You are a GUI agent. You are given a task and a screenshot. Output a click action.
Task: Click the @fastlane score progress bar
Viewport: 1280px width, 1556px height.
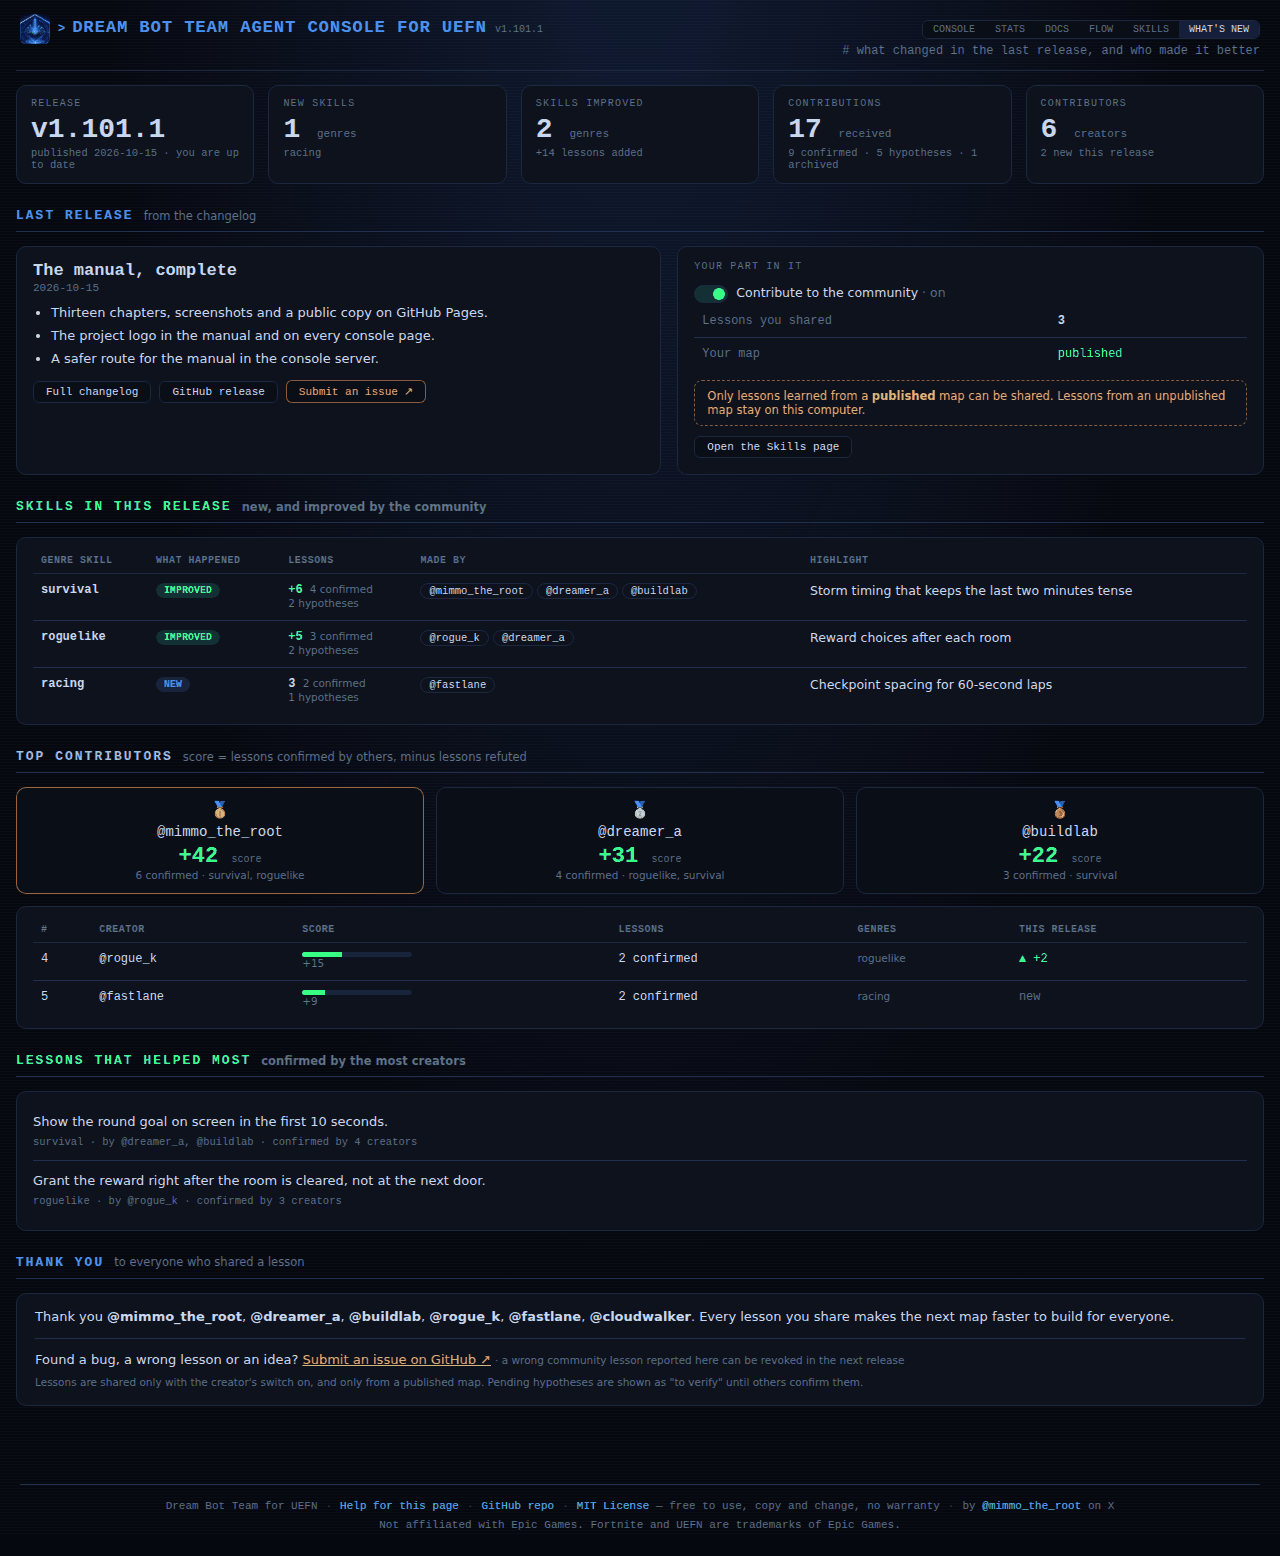pos(357,993)
